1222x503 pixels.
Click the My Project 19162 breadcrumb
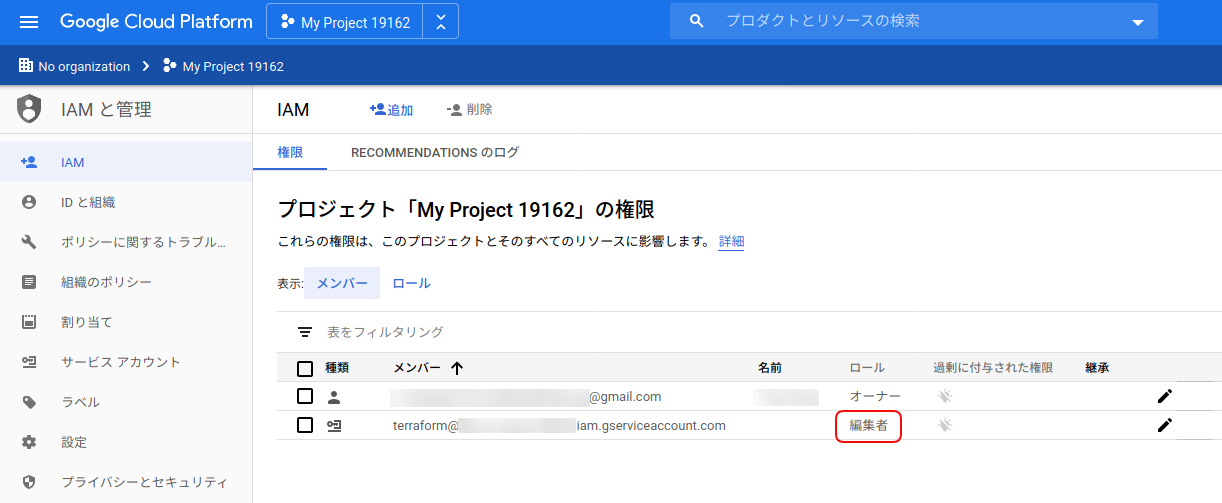(233, 67)
